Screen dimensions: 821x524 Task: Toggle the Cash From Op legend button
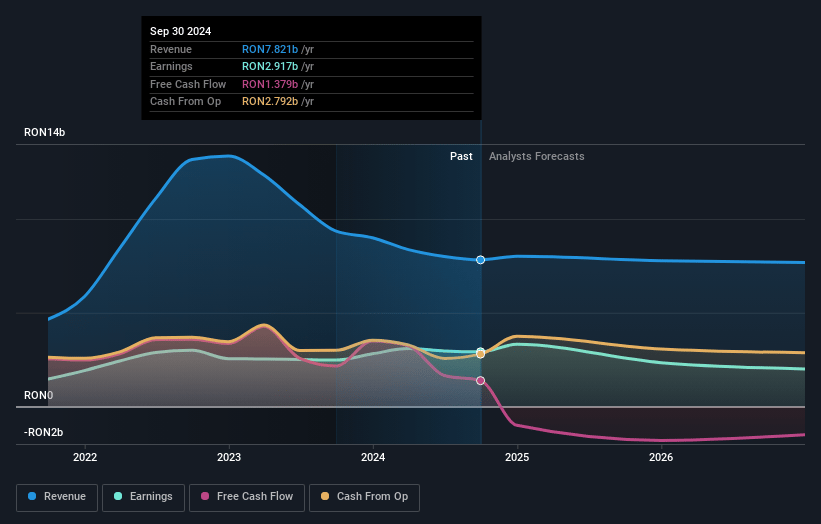[364, 497]
